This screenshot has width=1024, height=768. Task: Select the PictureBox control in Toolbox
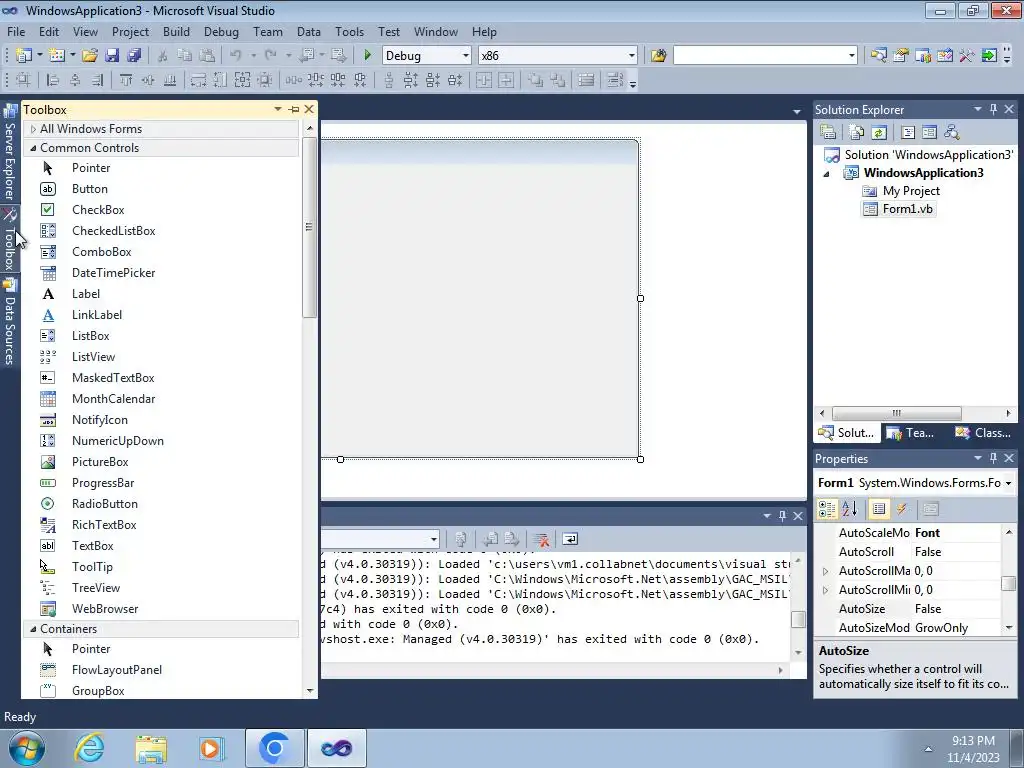100,462
